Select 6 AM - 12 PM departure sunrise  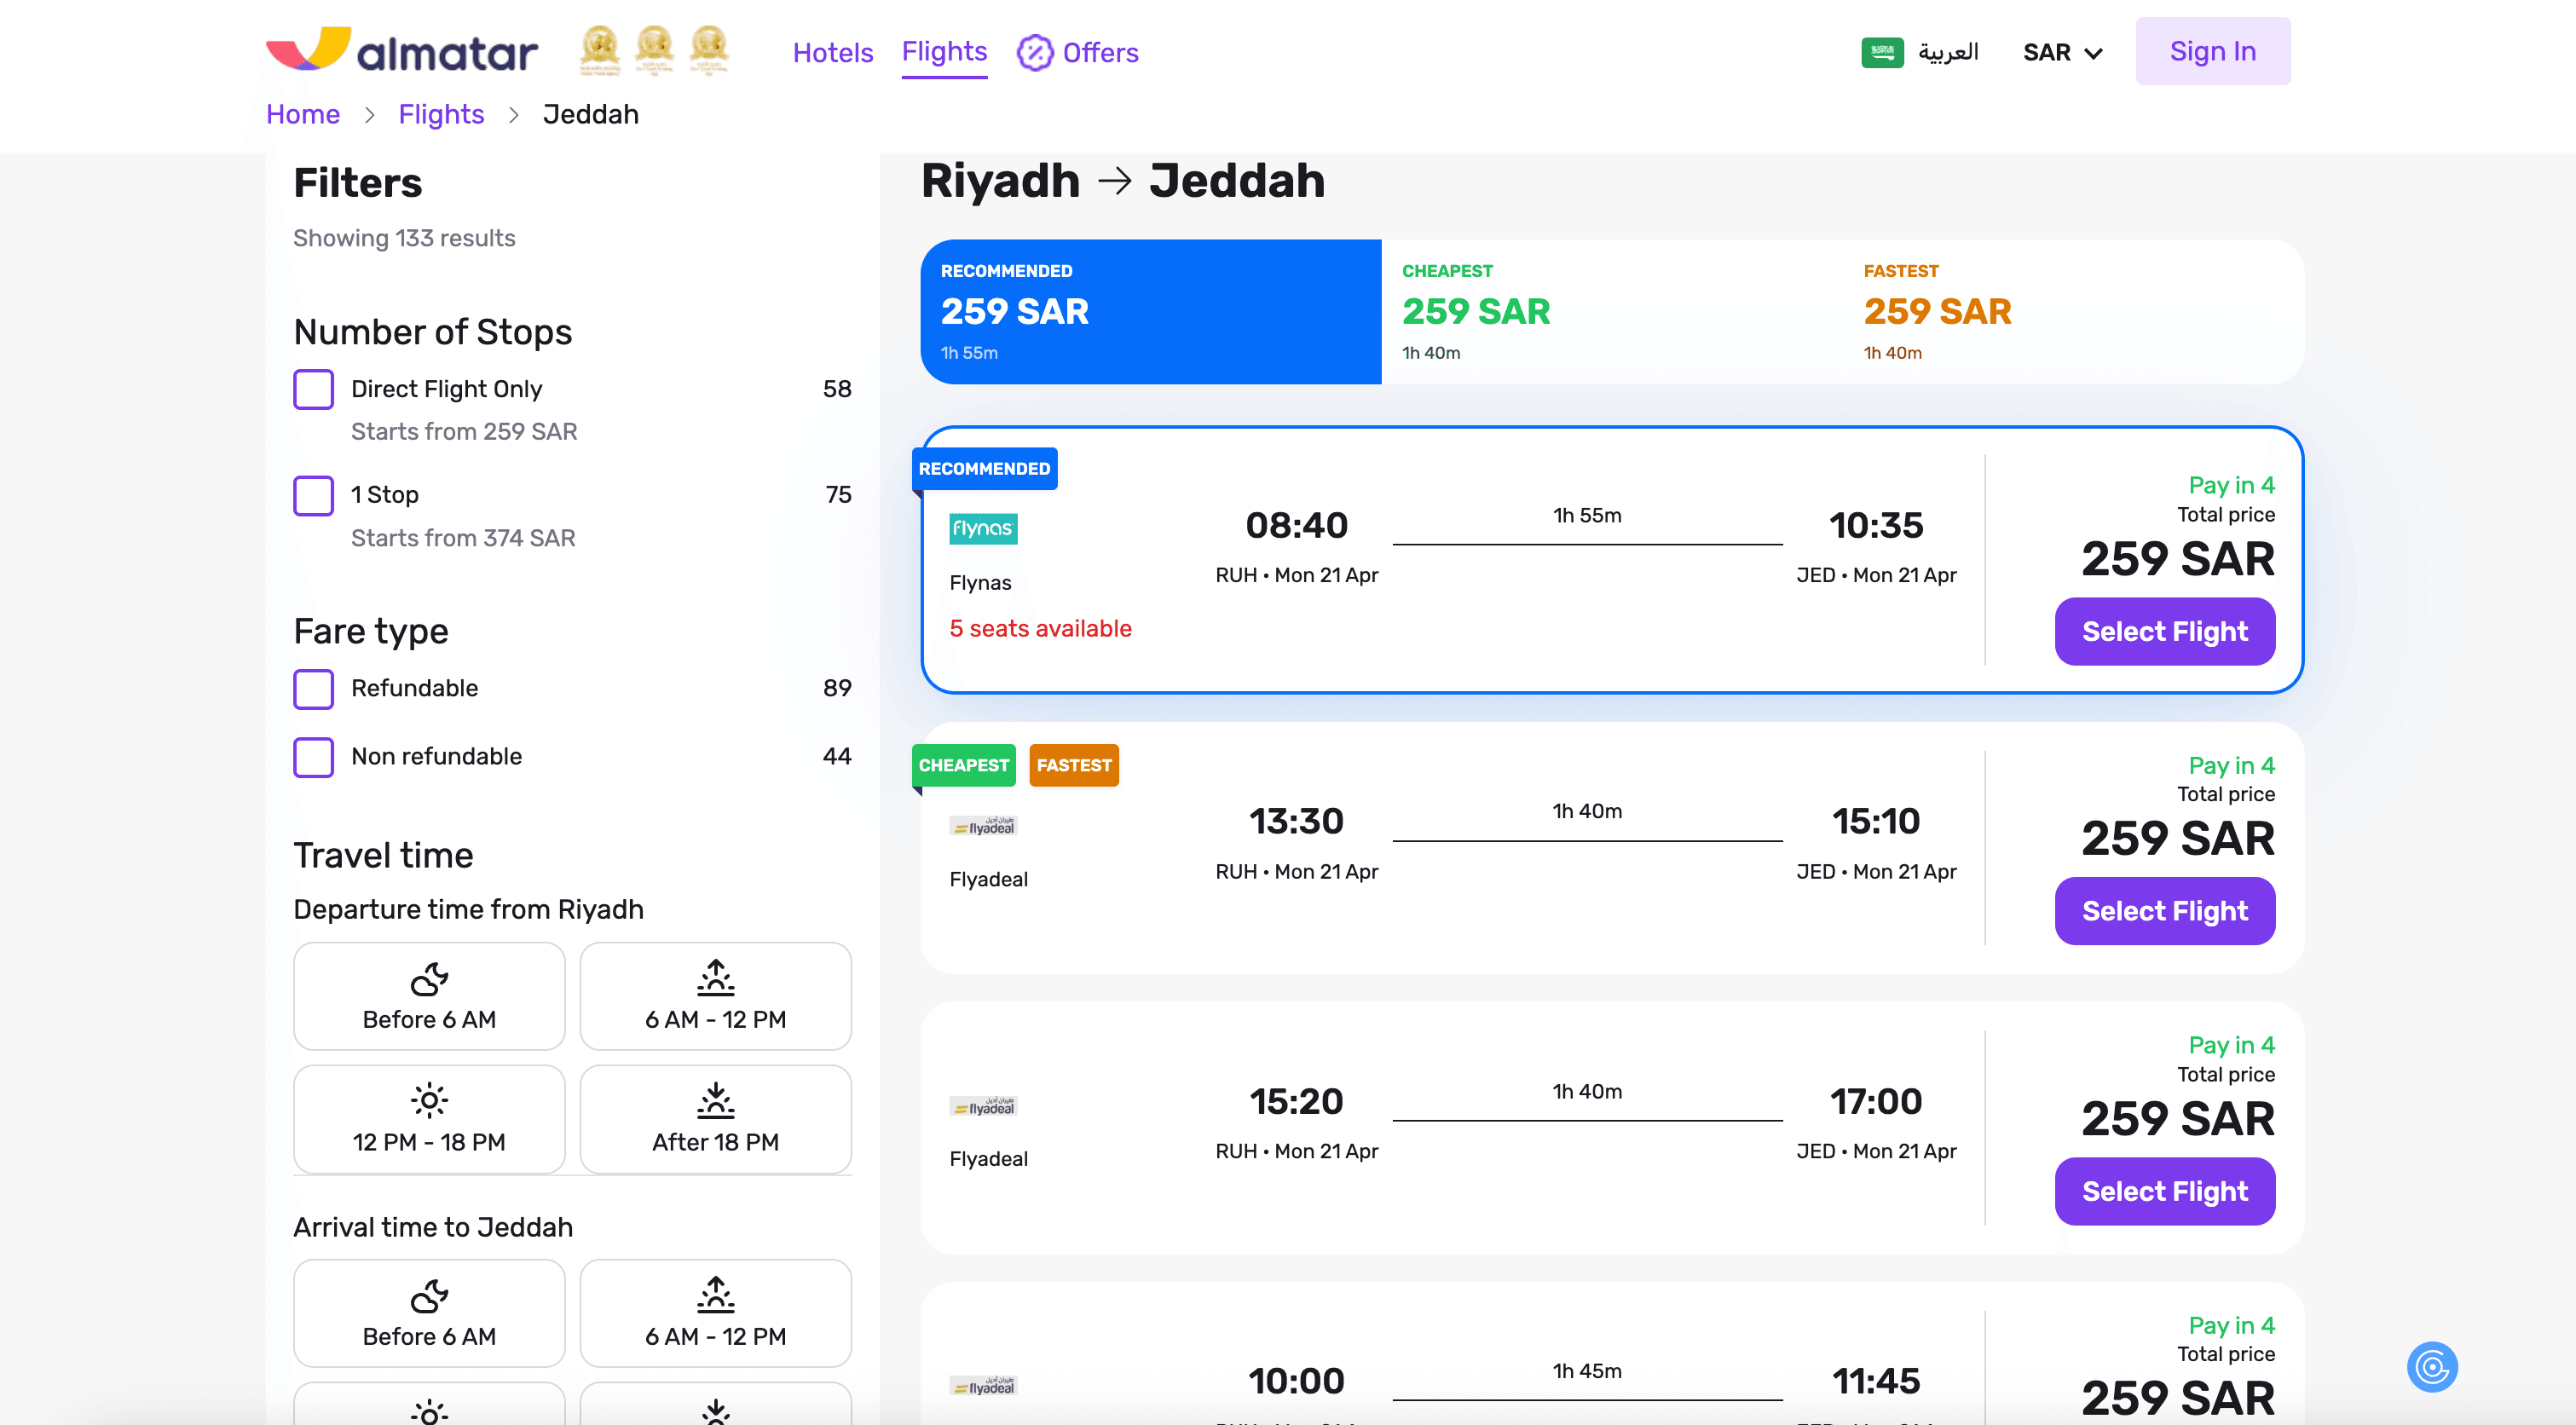click(715, 979)
